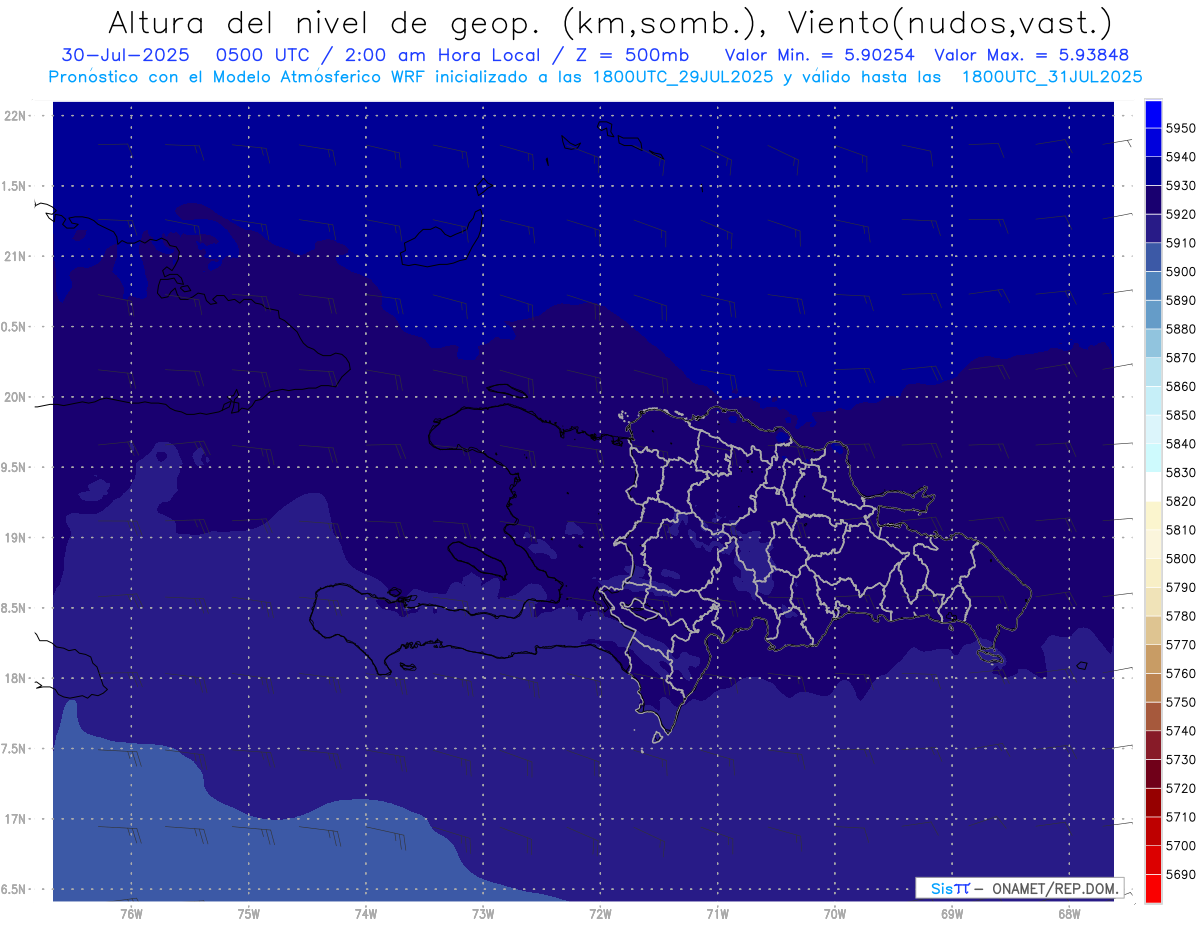Select the "Valor Min. = 5.90254" text
This screenshot has width=1200, height=927.
tap(820, 55)
